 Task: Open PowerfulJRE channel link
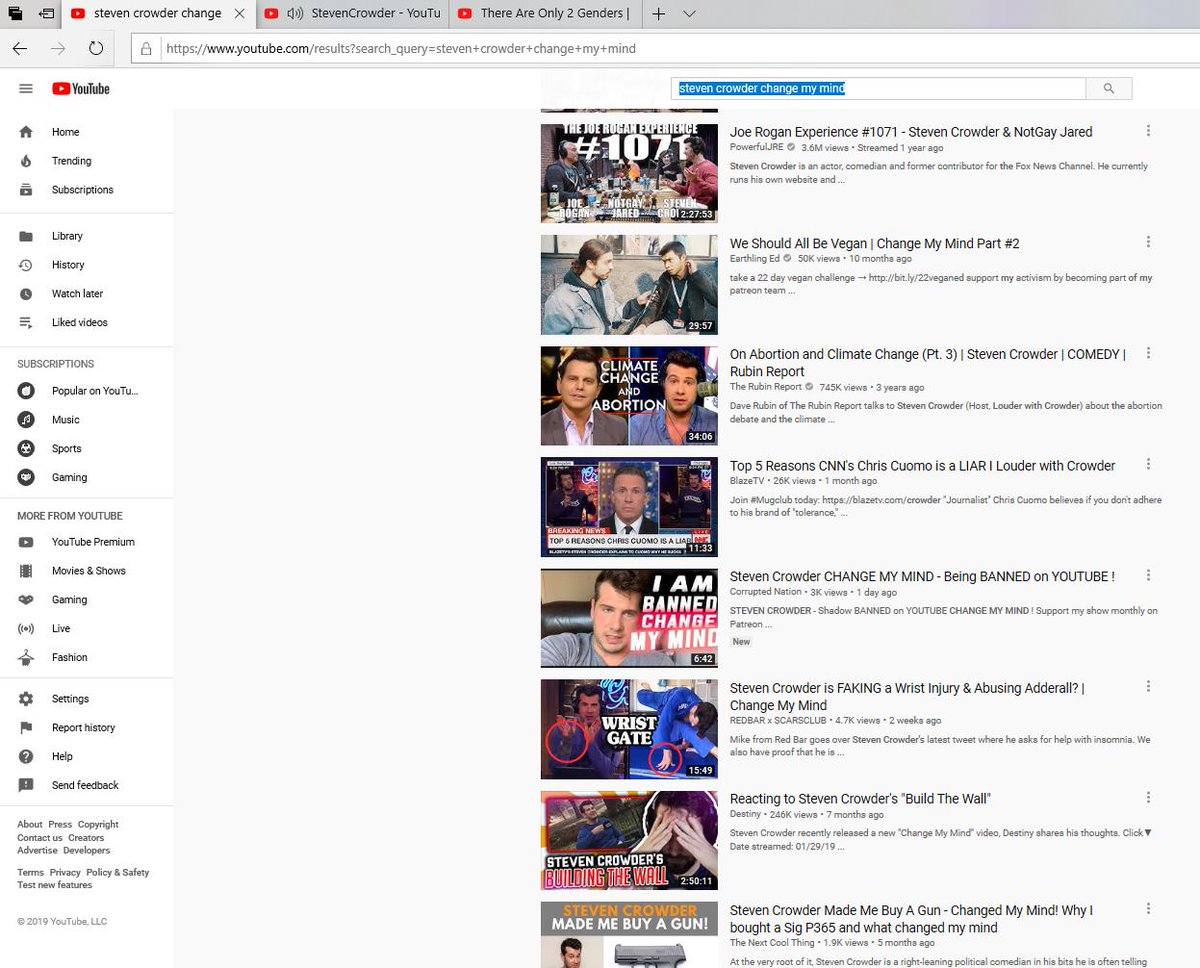(x=757, y=148)
